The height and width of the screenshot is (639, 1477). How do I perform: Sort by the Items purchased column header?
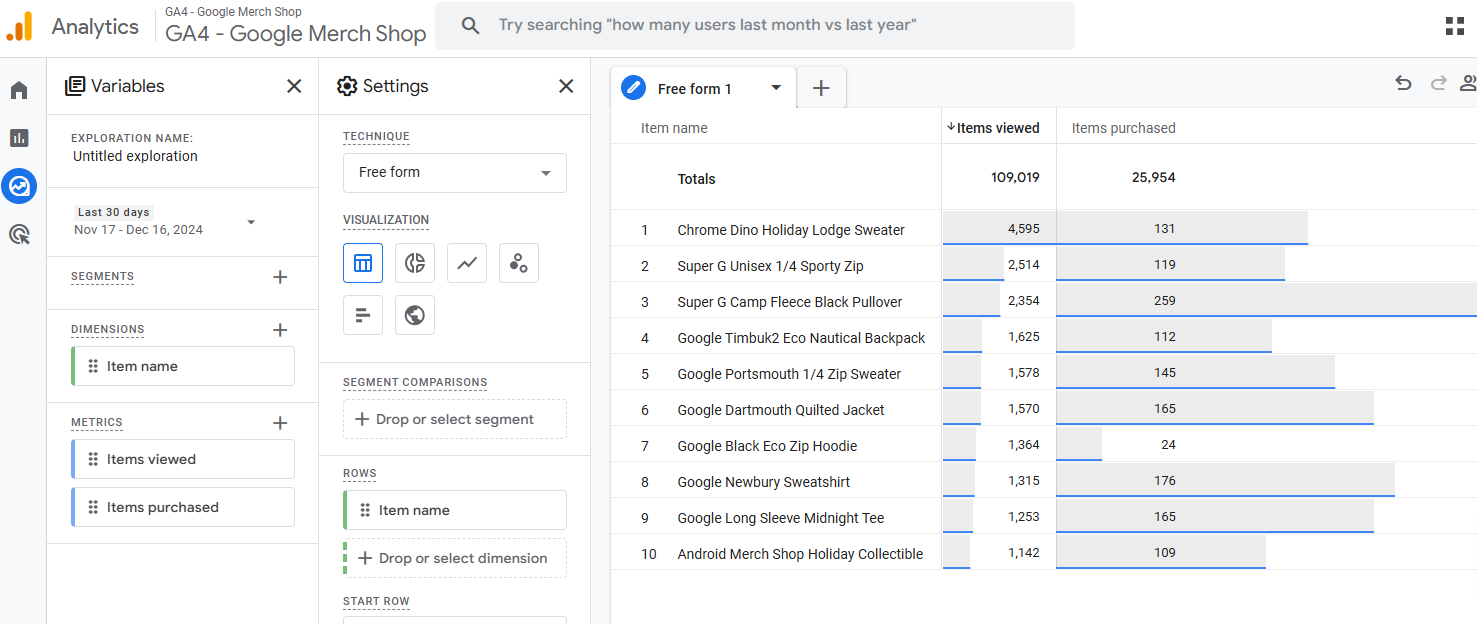pyautogui.click(x=1123, y=128)
